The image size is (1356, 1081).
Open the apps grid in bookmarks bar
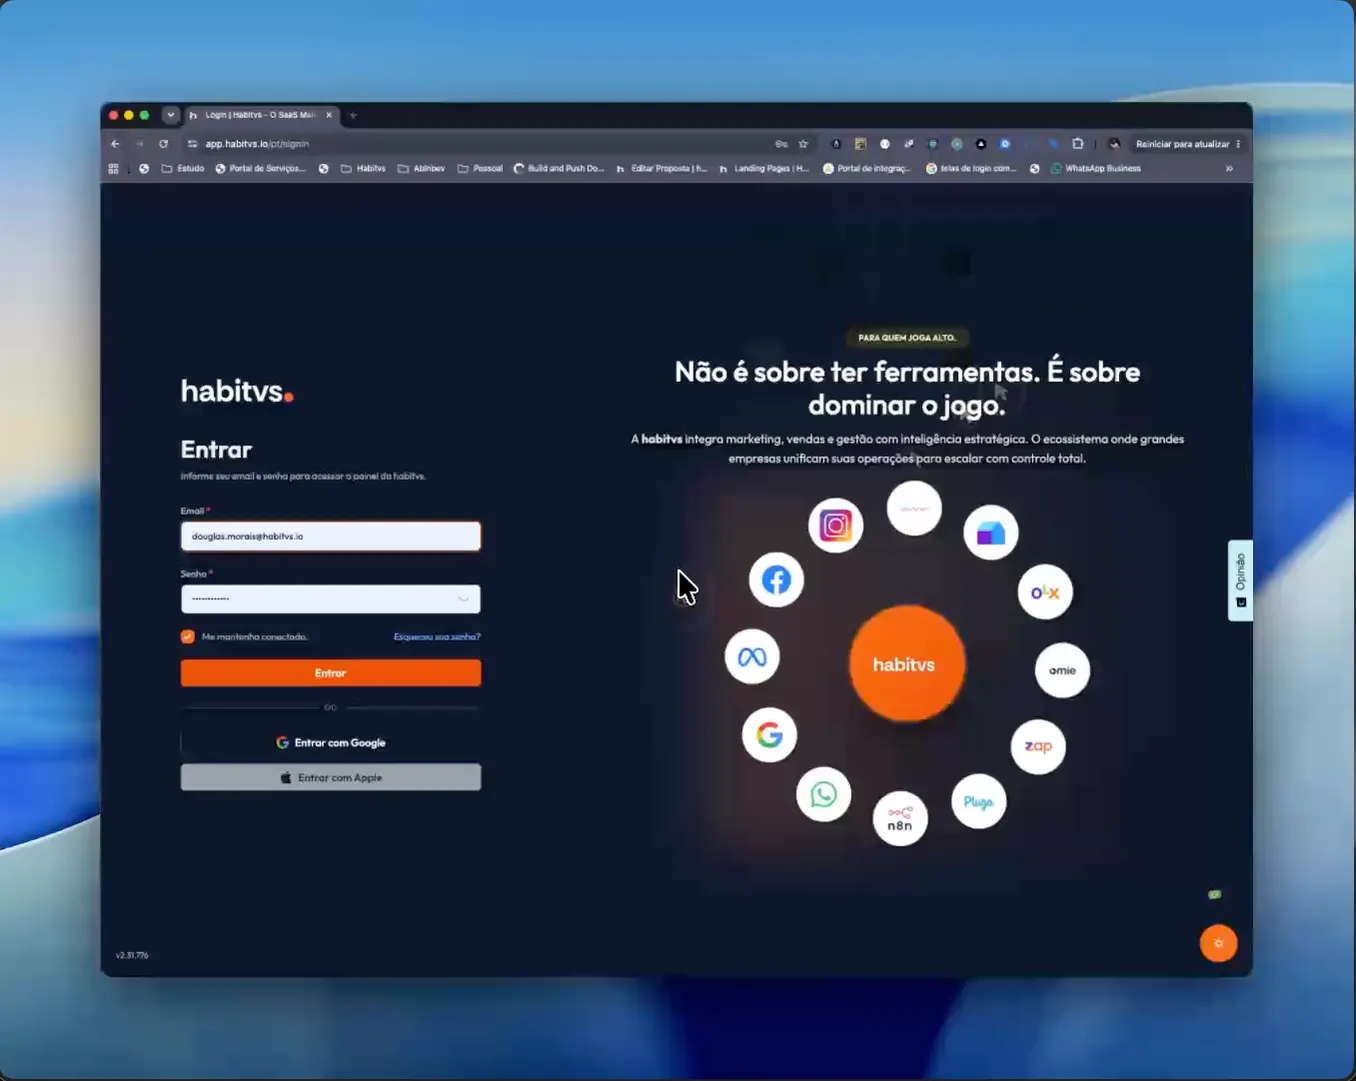(113, 169)
